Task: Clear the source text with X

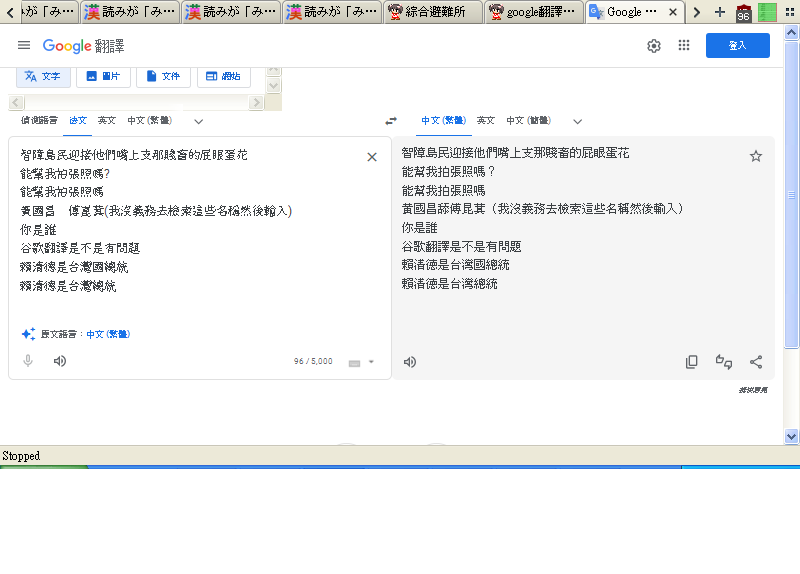Action: [x=372, y=157]
